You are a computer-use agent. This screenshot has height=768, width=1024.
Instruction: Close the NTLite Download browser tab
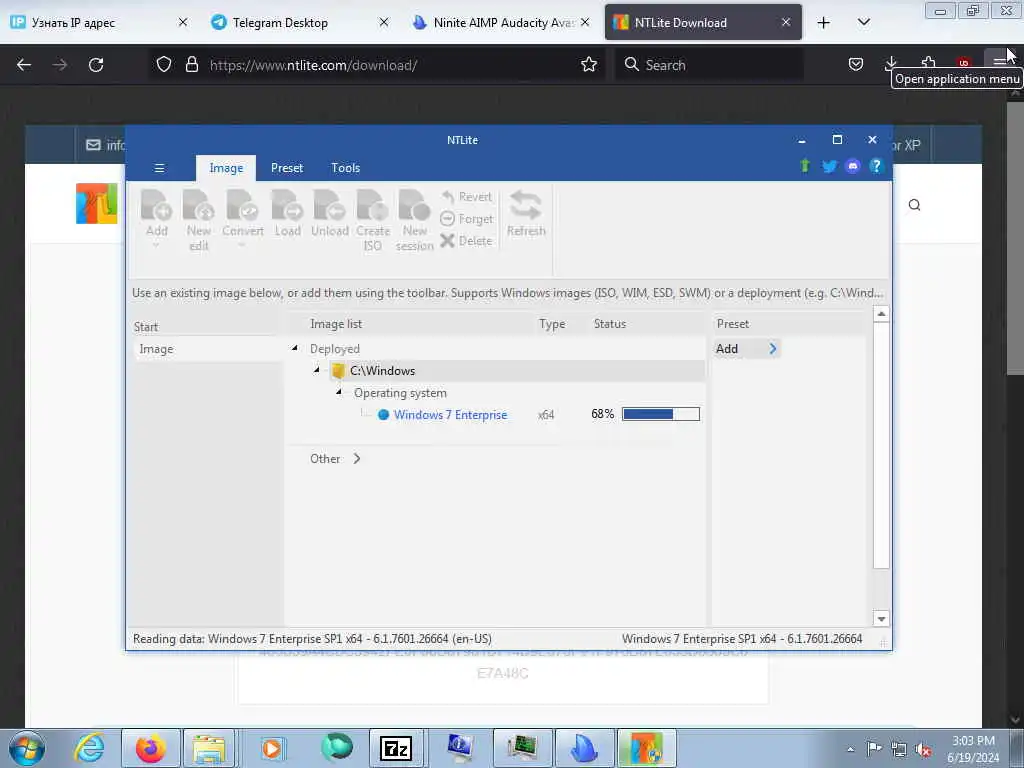click(786, 22)
